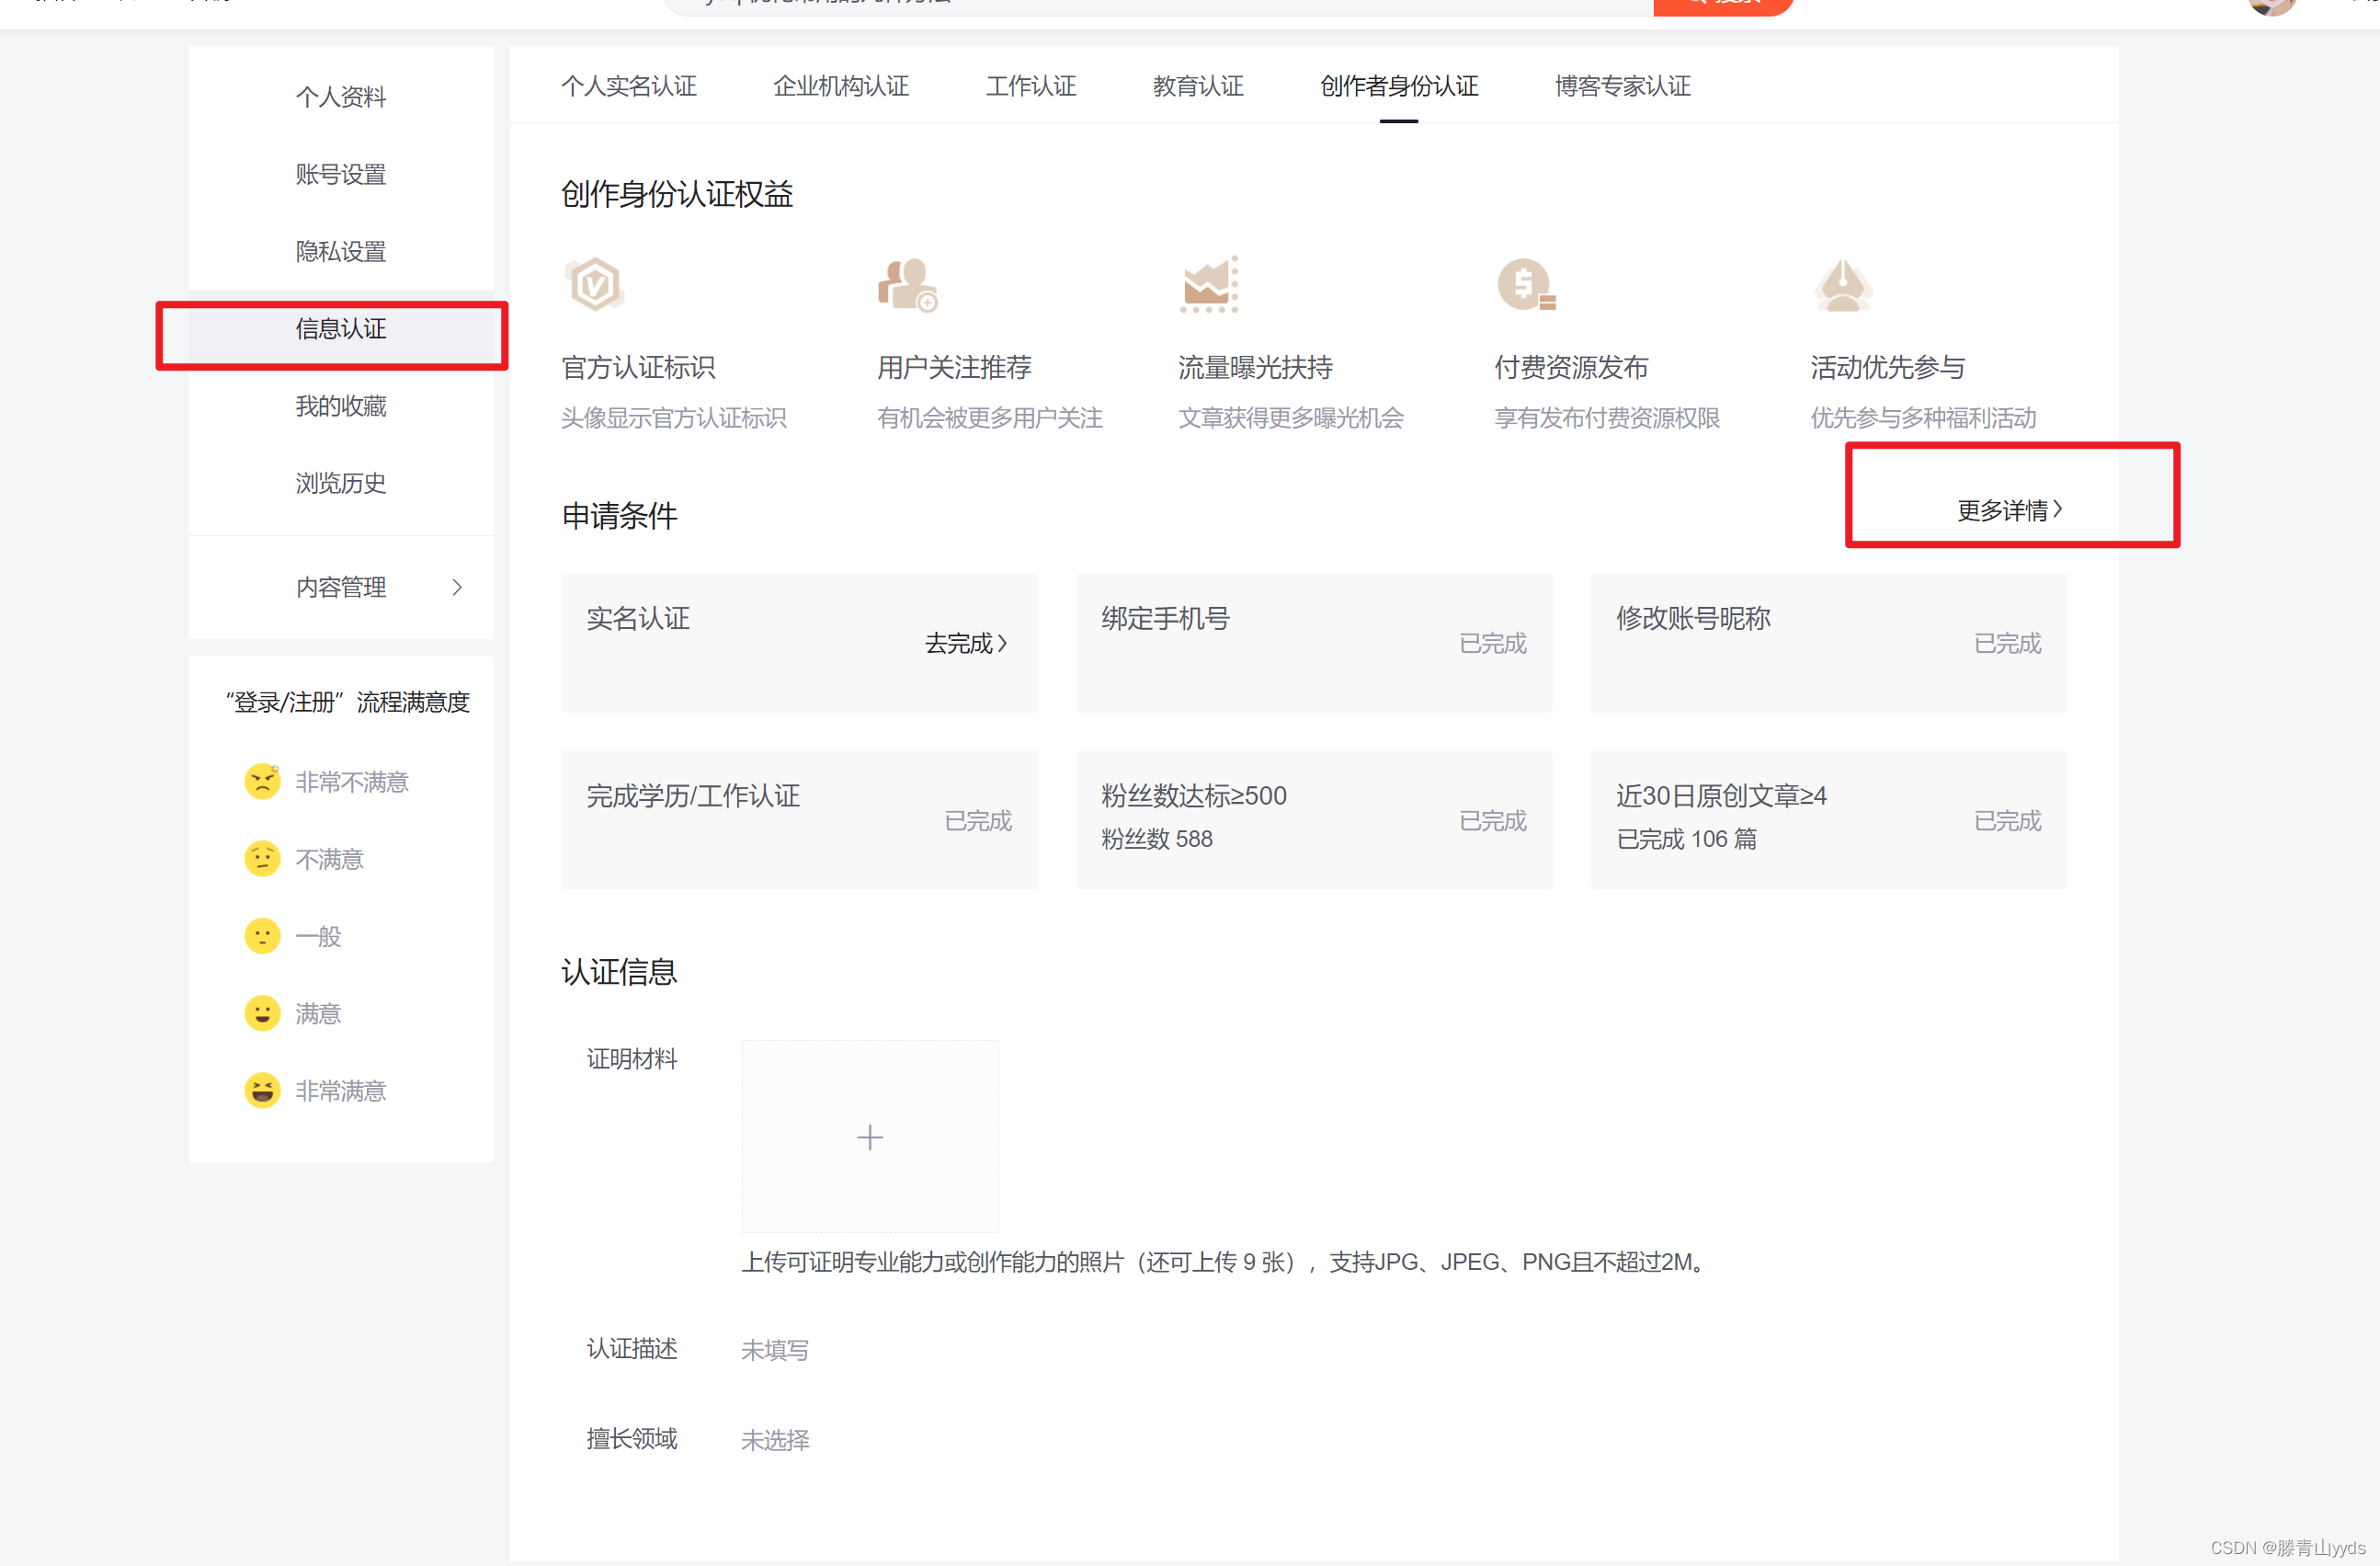
Task: Click the 活动优先参与 benefit title
Action: pyautogui.click(x=1887, y=368)
